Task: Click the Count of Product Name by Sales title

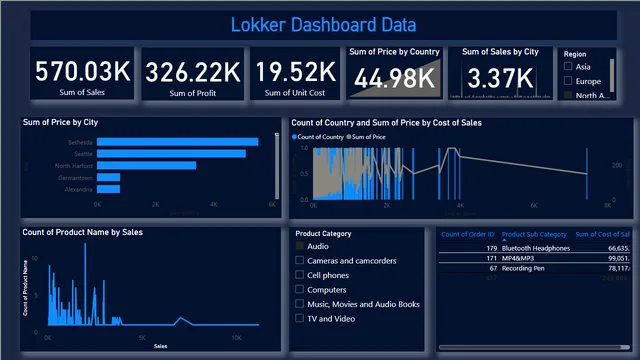Action: pos(82,232)
